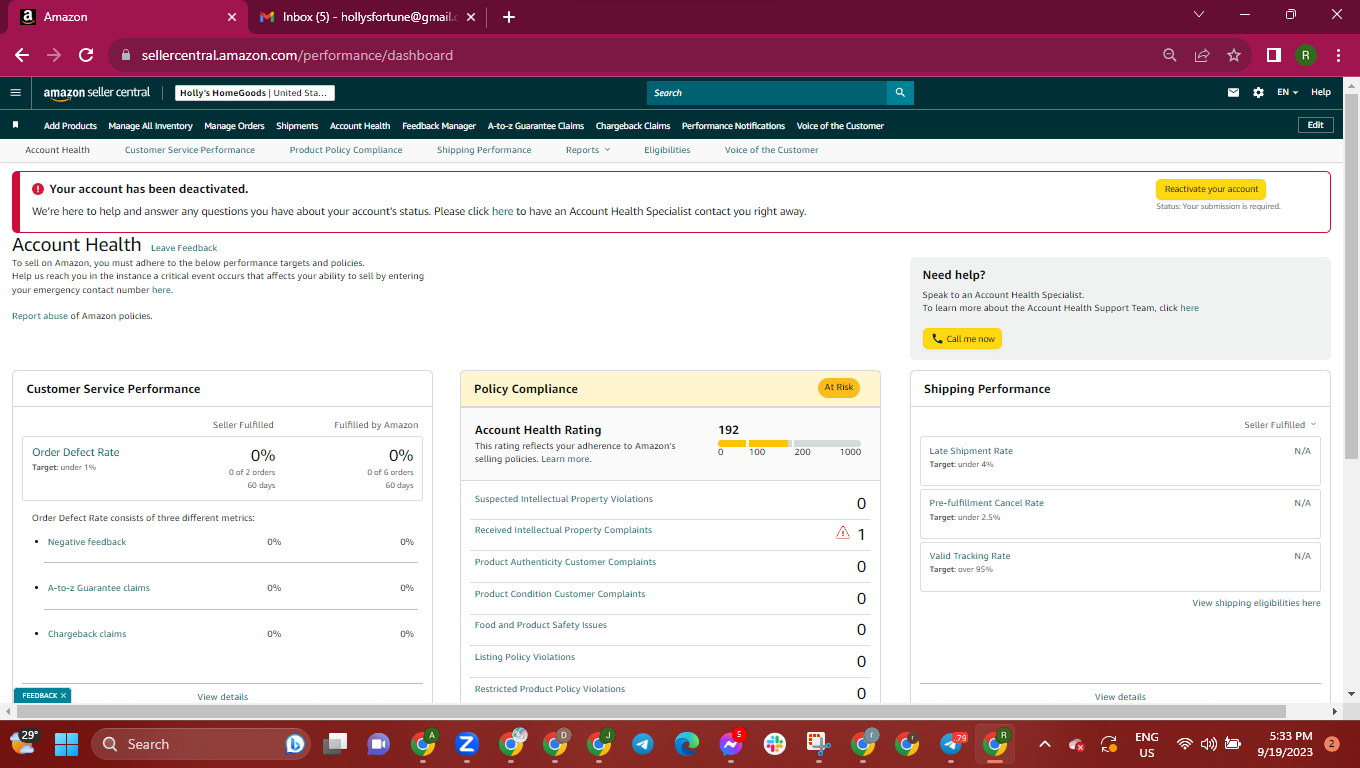
Task: Open Negative feedback metric link
Action: (x=87, y=542)
